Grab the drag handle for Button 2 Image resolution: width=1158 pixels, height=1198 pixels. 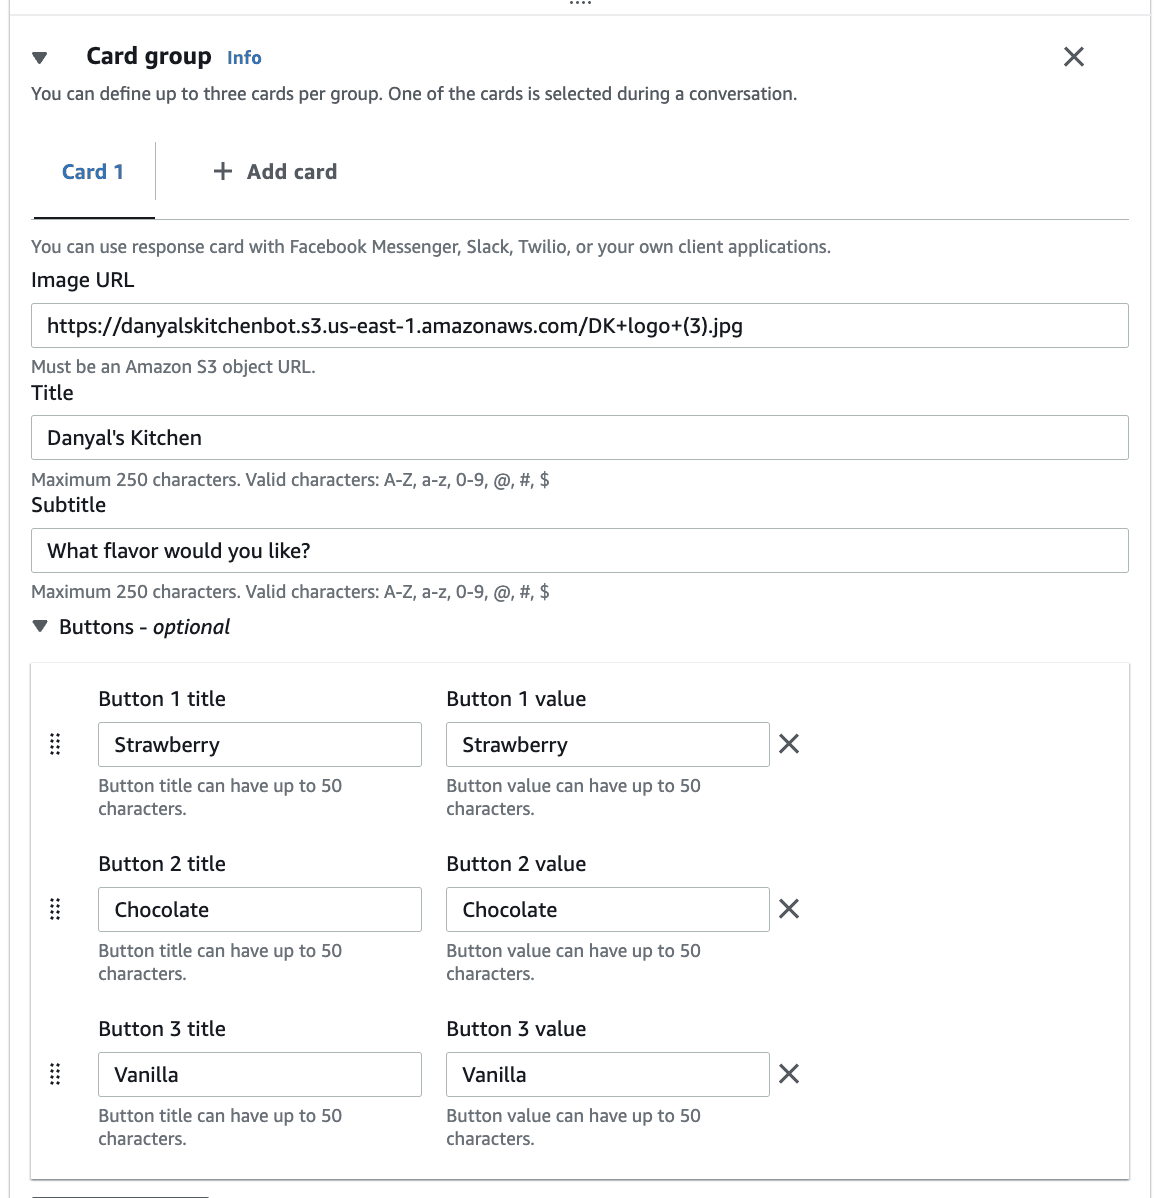pos(55,909)
